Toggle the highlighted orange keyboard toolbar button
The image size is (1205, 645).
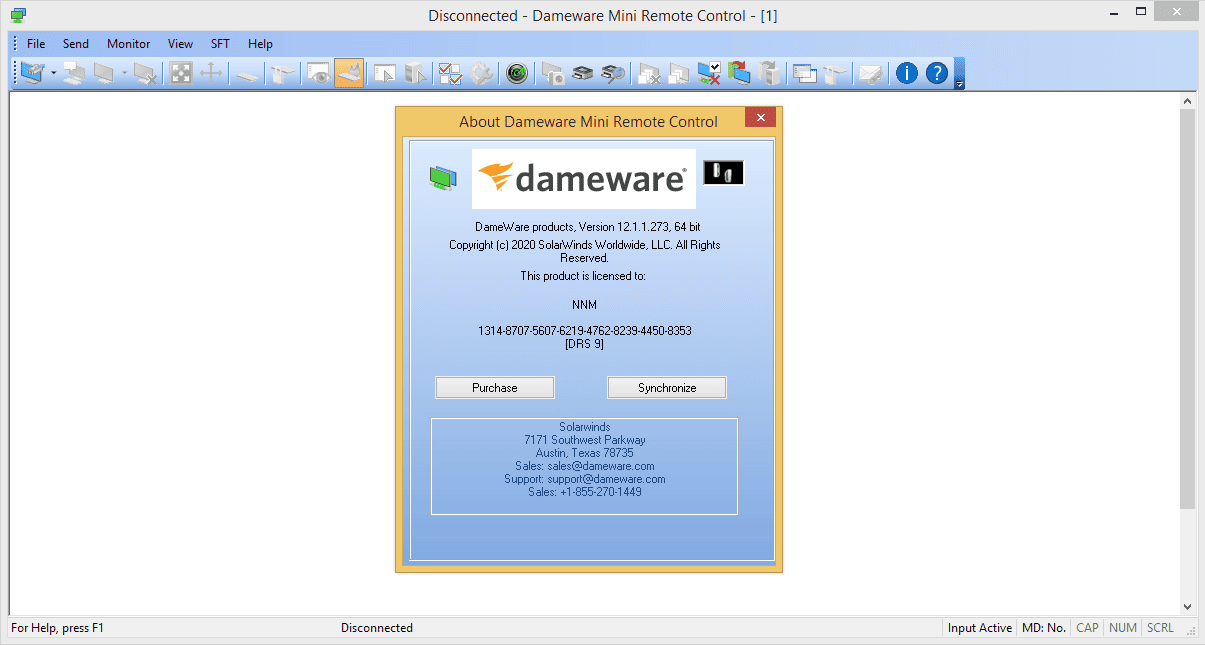[x=349, y=73]
